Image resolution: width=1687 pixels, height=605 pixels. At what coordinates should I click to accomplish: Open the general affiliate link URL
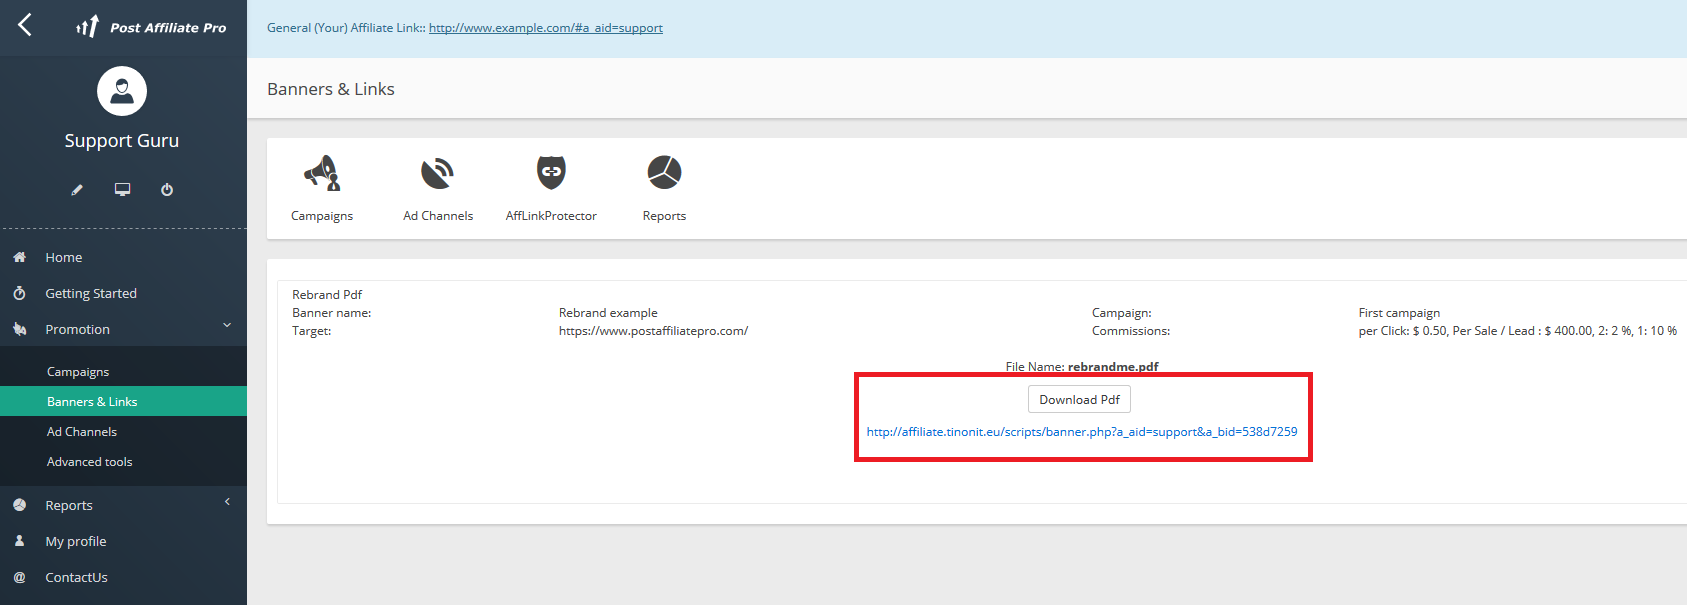[545, 28]
